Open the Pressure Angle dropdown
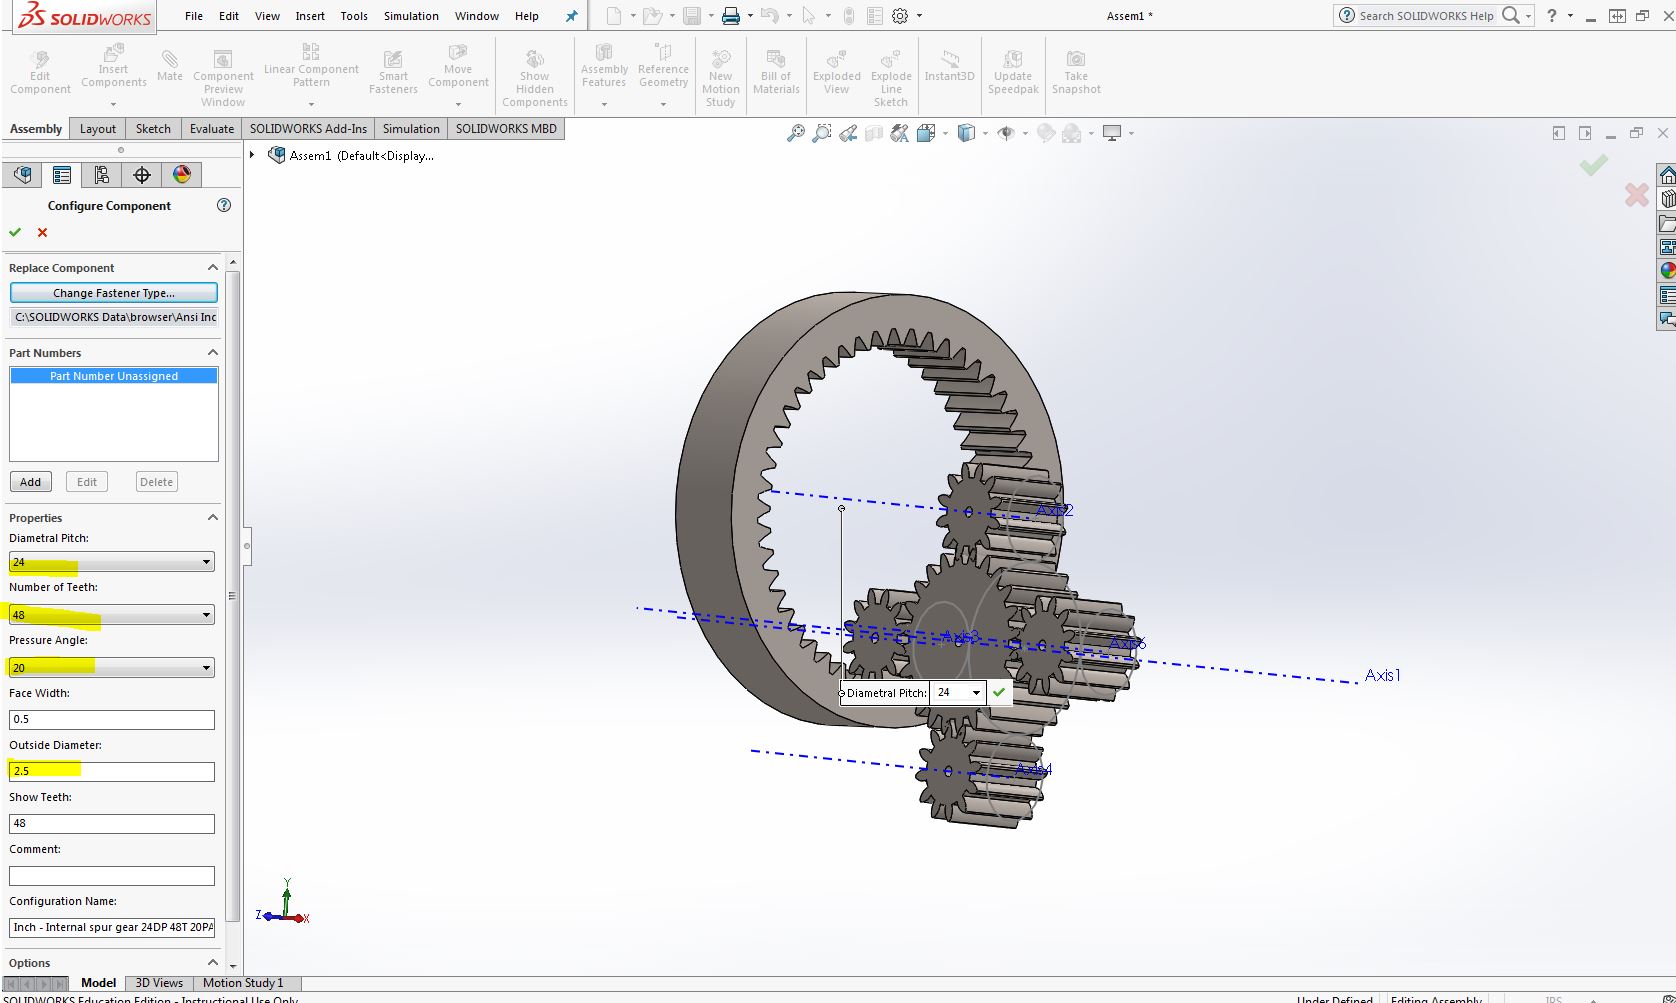 206,667
